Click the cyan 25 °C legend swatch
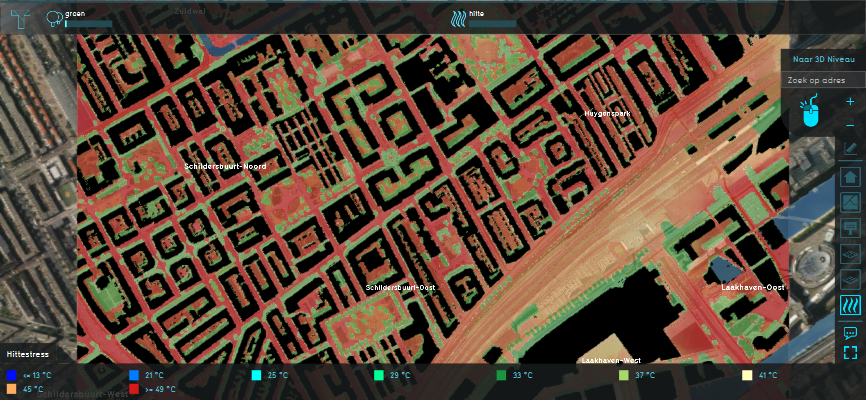Screen dimensions: 866x400 click(x=256, y=375)
